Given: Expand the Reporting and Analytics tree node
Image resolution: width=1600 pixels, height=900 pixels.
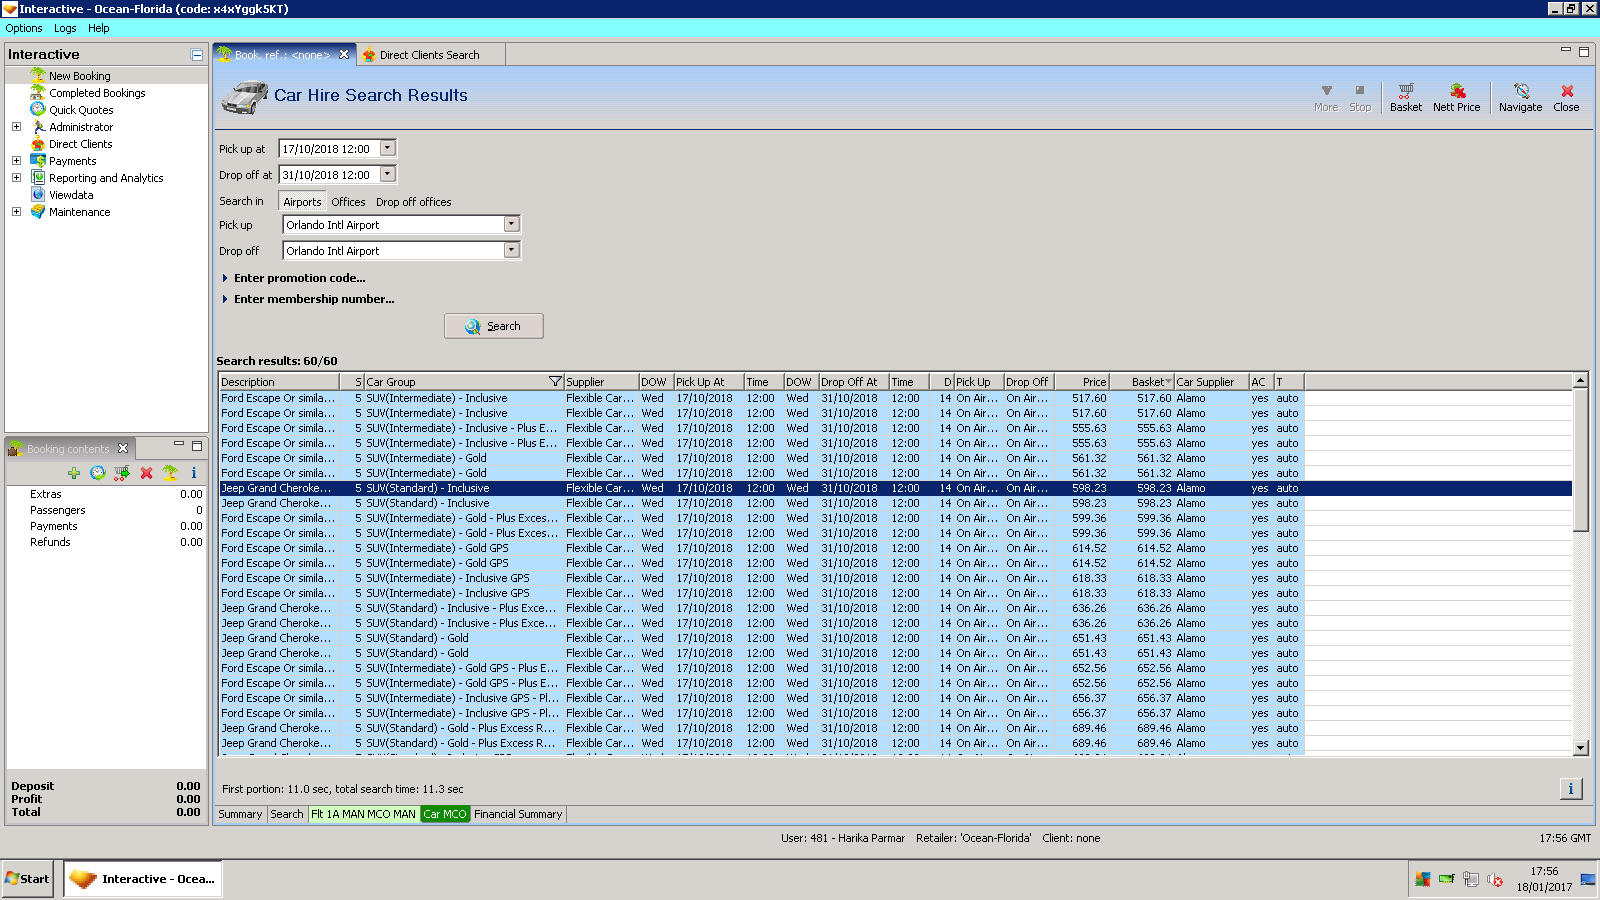Looking at the screenshot, I should tap(16, 178).
